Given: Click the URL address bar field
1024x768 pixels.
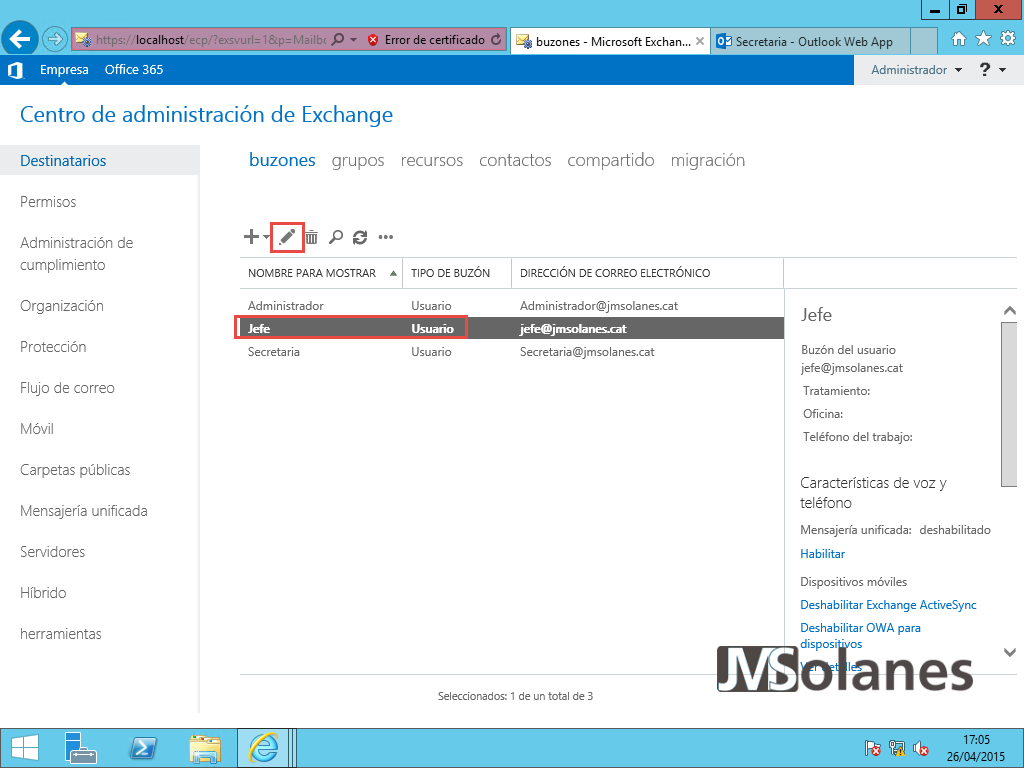Looking at the screenshot, I should (211, 40).
